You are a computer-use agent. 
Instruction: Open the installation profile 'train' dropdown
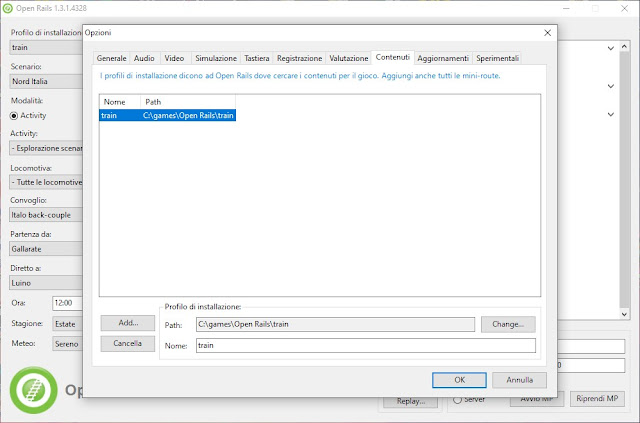click(46, 47)
